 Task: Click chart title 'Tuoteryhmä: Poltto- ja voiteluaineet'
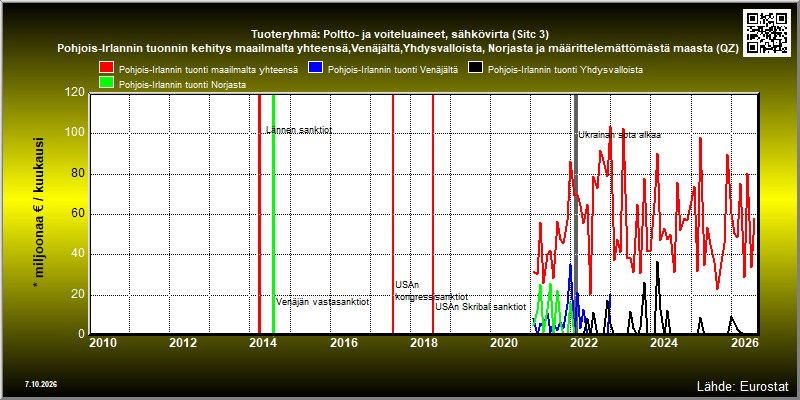[400, 35]
